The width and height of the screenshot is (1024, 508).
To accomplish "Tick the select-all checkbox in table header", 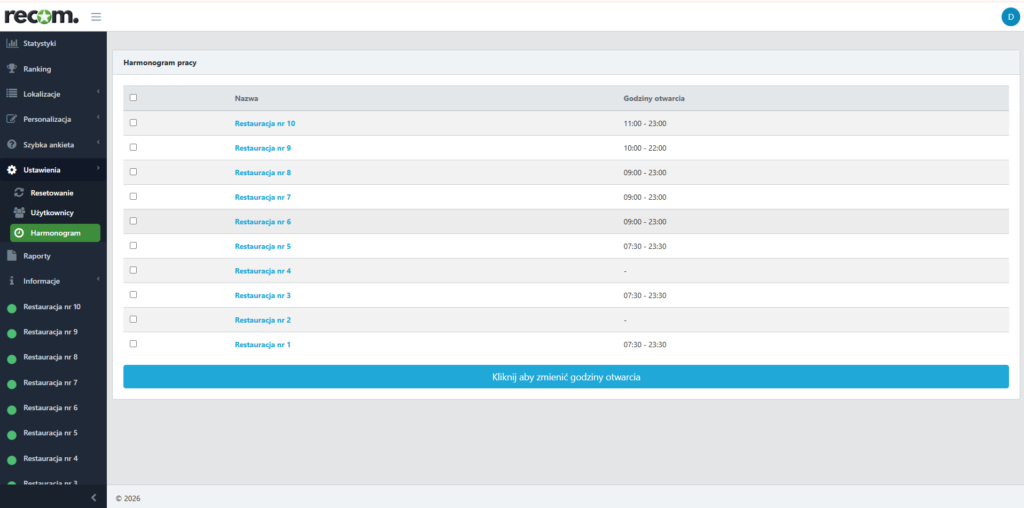I will tap(133, 98).
